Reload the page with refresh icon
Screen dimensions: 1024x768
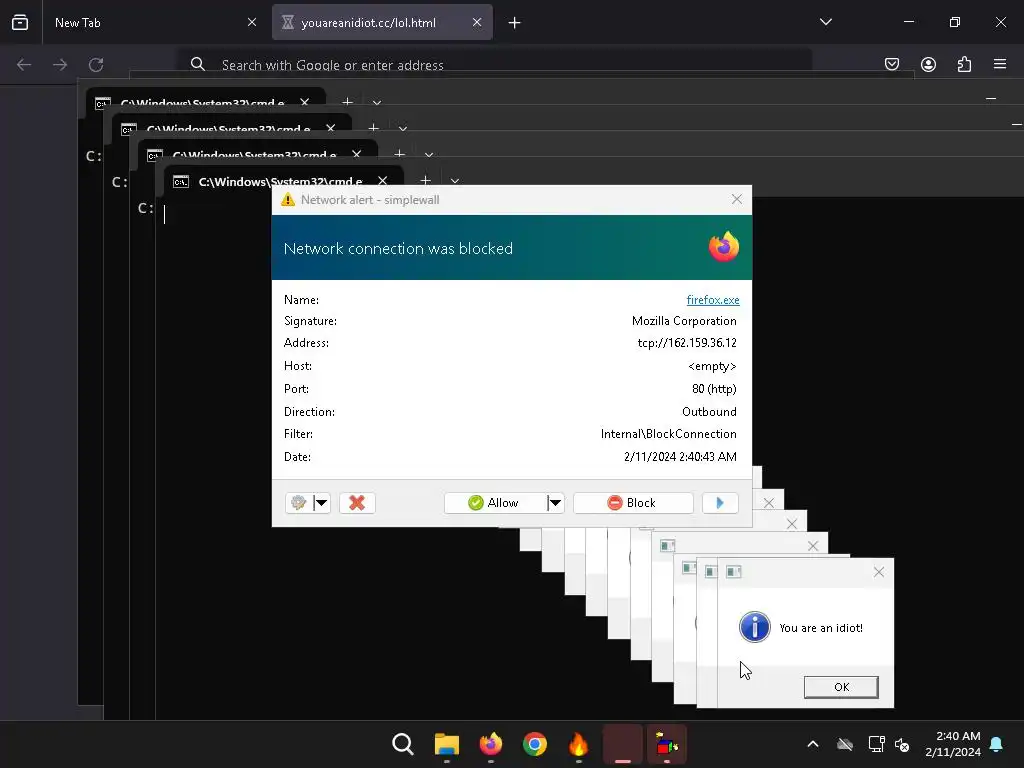(x=96, y=65)
